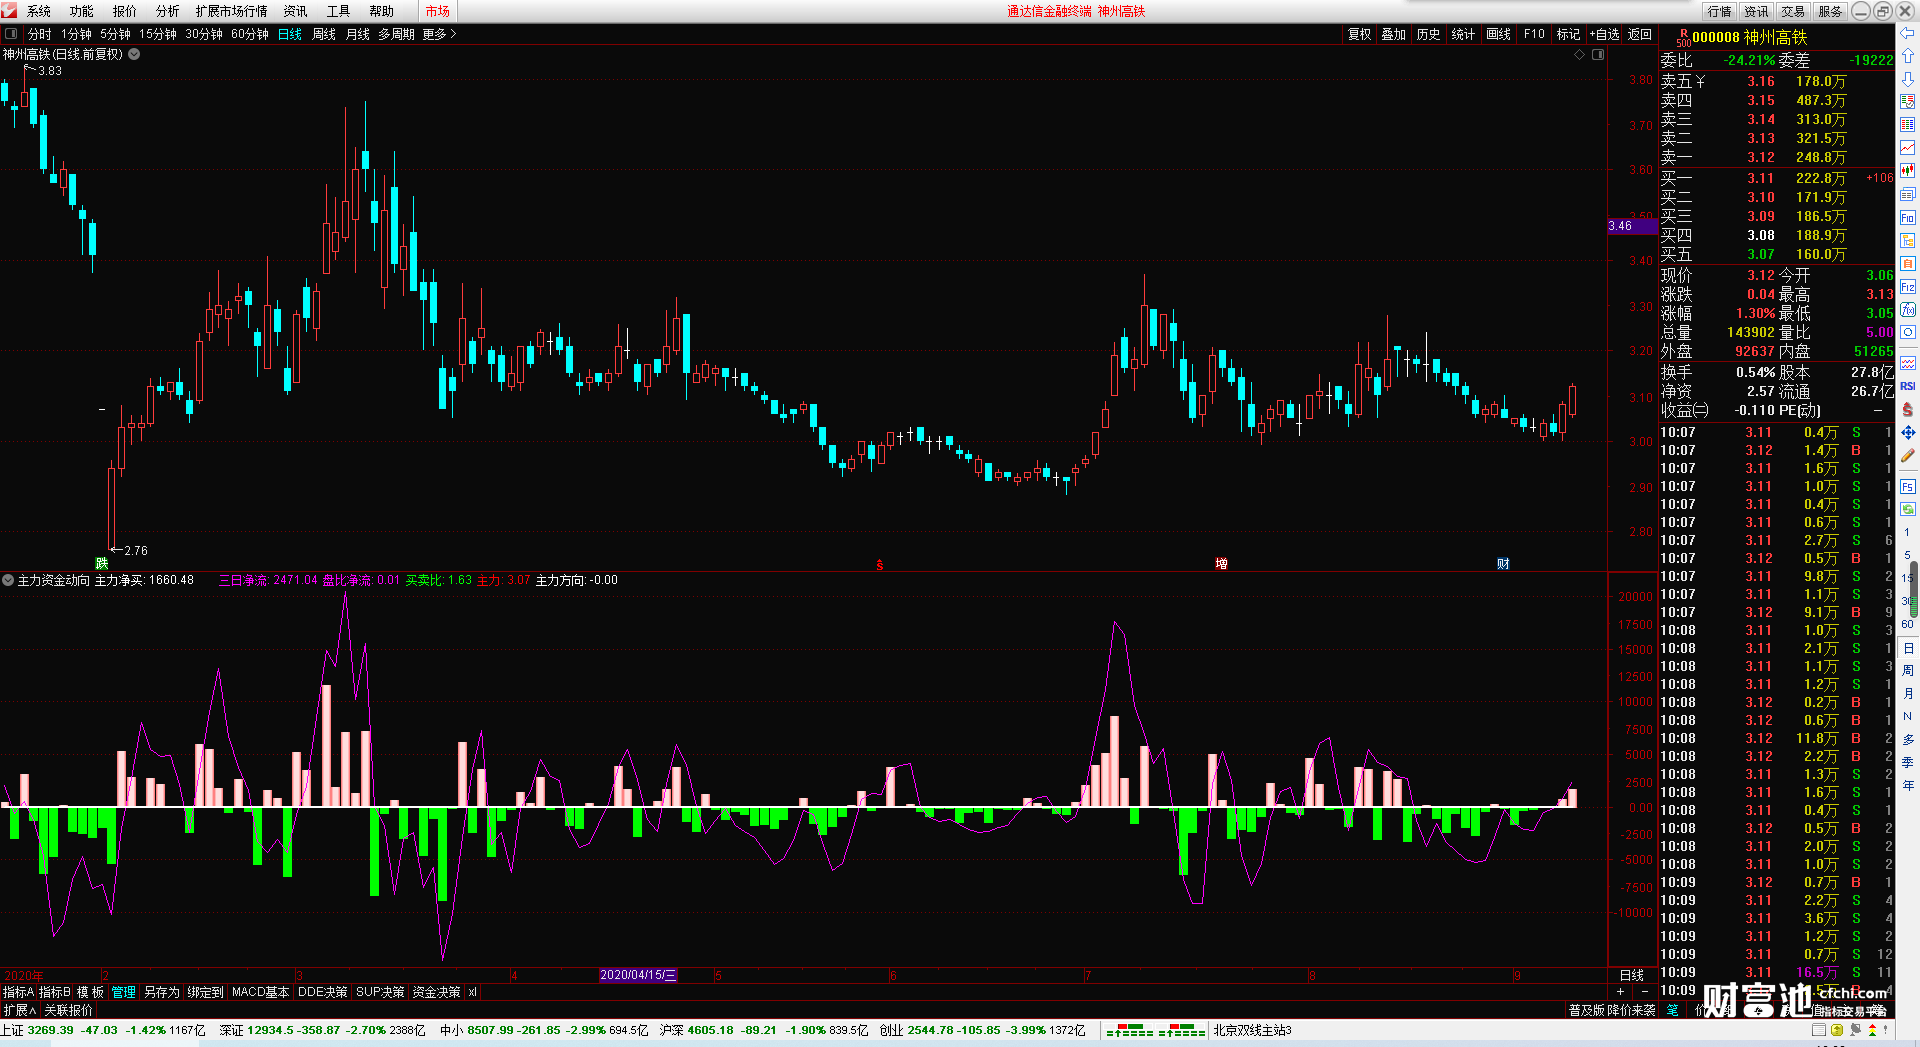The image size is (1920, 1047).
Task: Click the FS sidebar icon
Action: (1908, 487)
